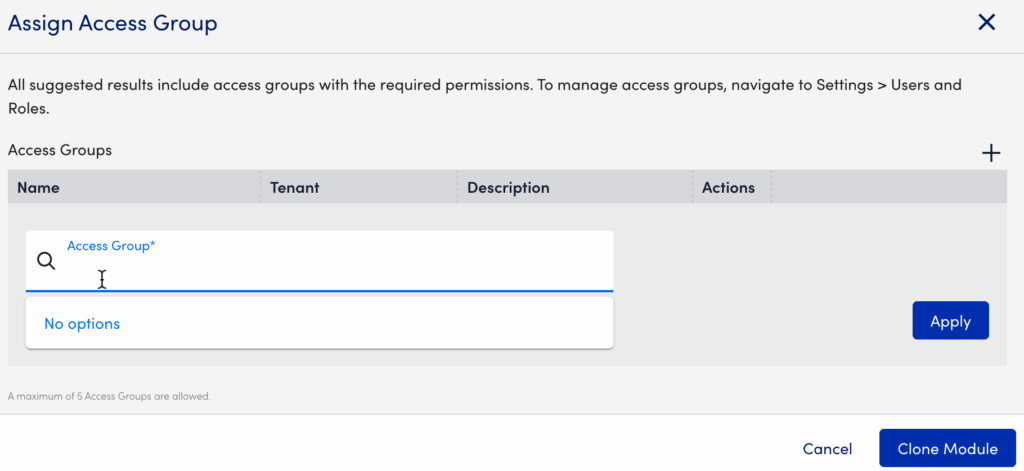Image resolution: width=1024 pixels, height=471 pixels.
Task: Click the Name column header
Action: coord(38,187)
